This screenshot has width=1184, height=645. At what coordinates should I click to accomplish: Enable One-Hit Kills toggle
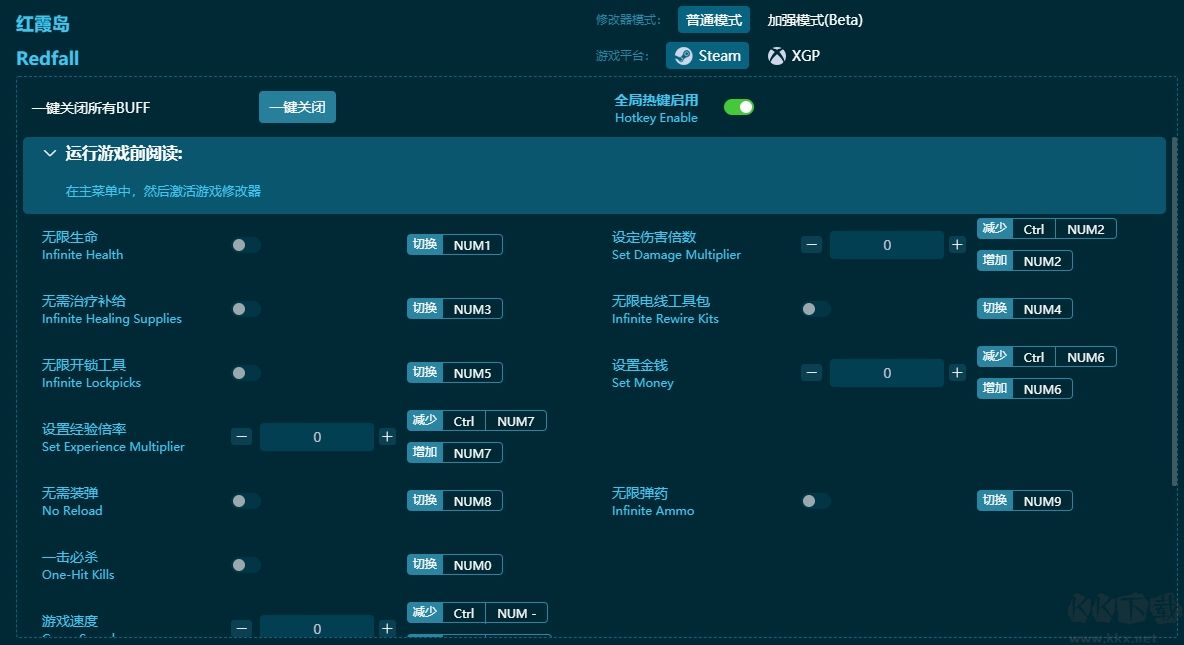(246, 565)
